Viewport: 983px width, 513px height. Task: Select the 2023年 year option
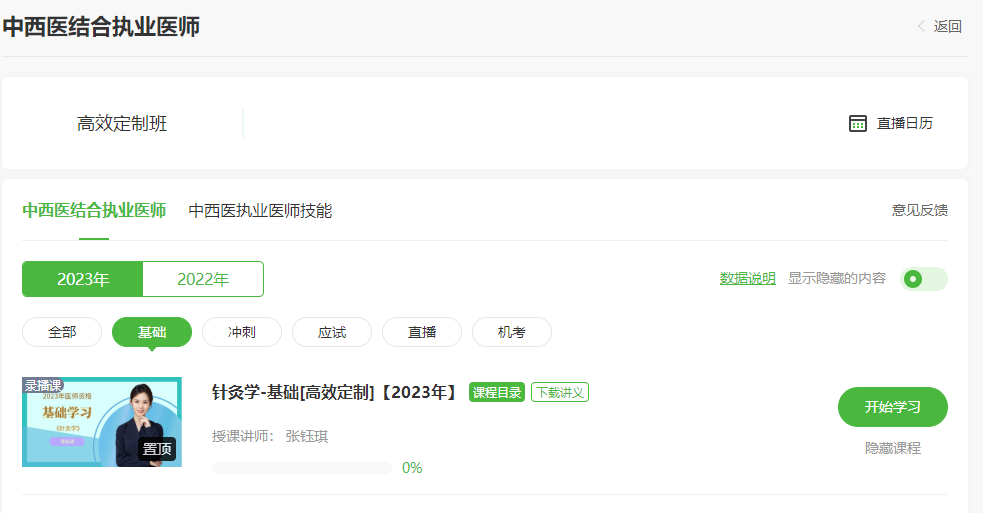pos(83,279)
